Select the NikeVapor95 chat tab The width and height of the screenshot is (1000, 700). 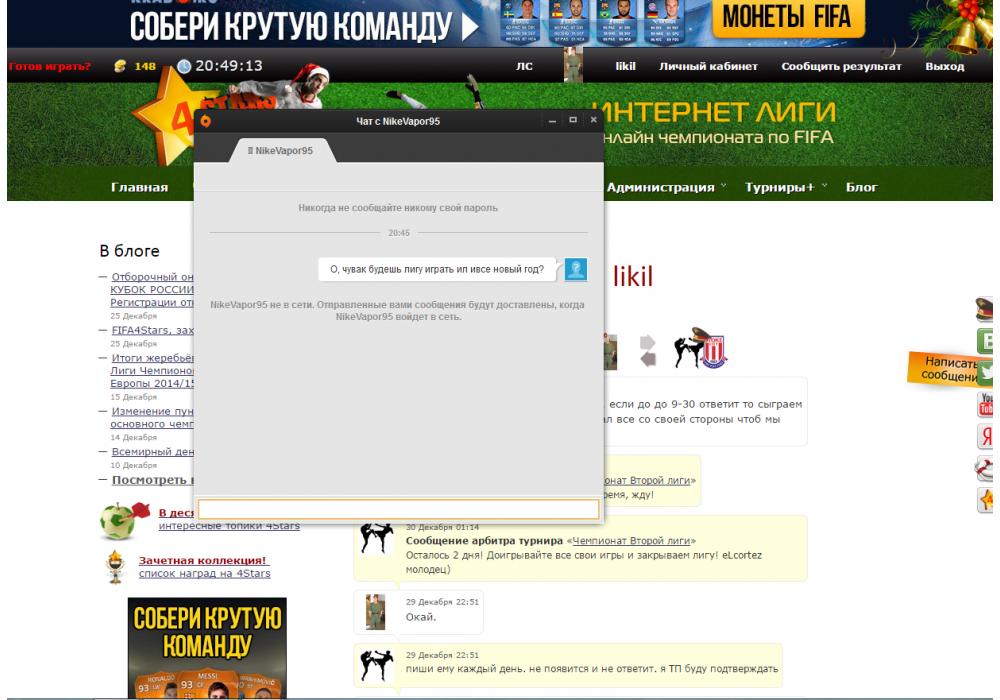coord(281,151)
